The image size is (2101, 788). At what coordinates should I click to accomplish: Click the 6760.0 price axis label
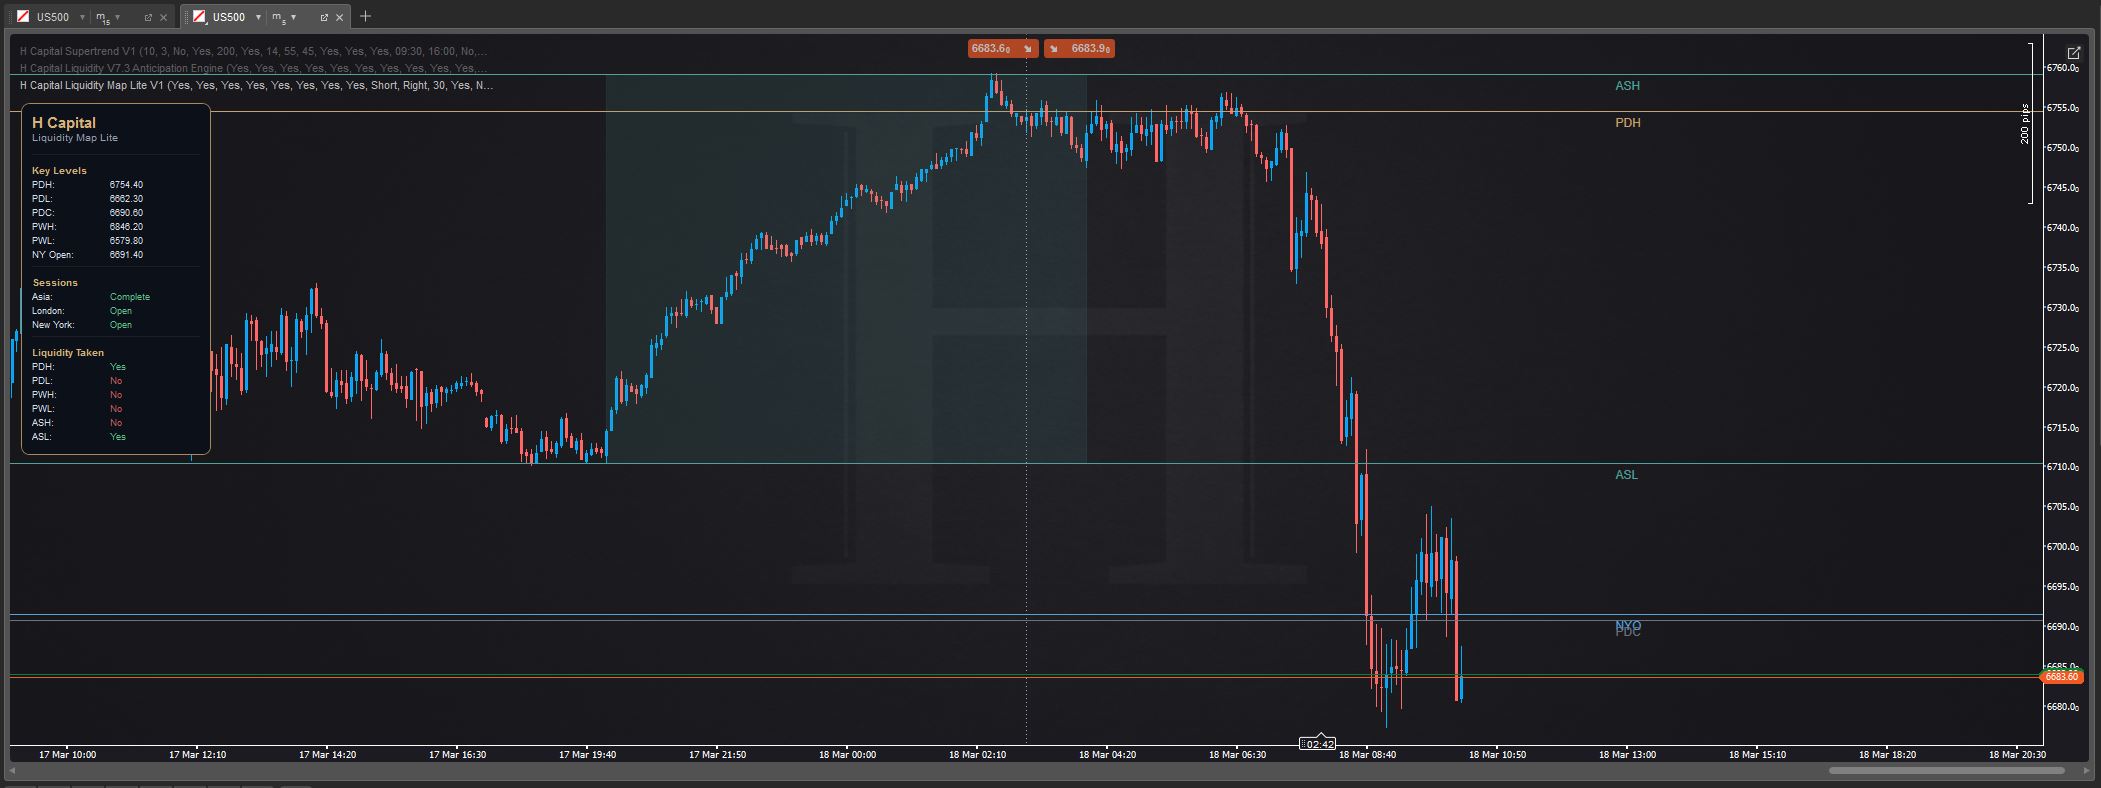click(x=2062, y=68)
